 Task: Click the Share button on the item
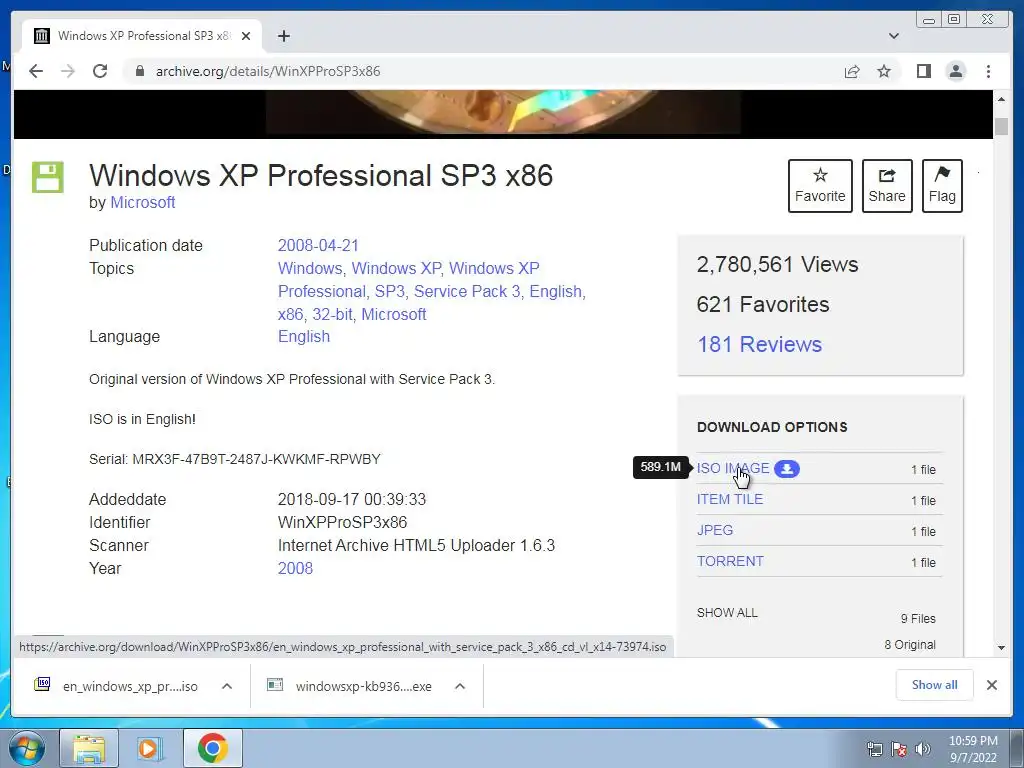(x=887, y=186)
